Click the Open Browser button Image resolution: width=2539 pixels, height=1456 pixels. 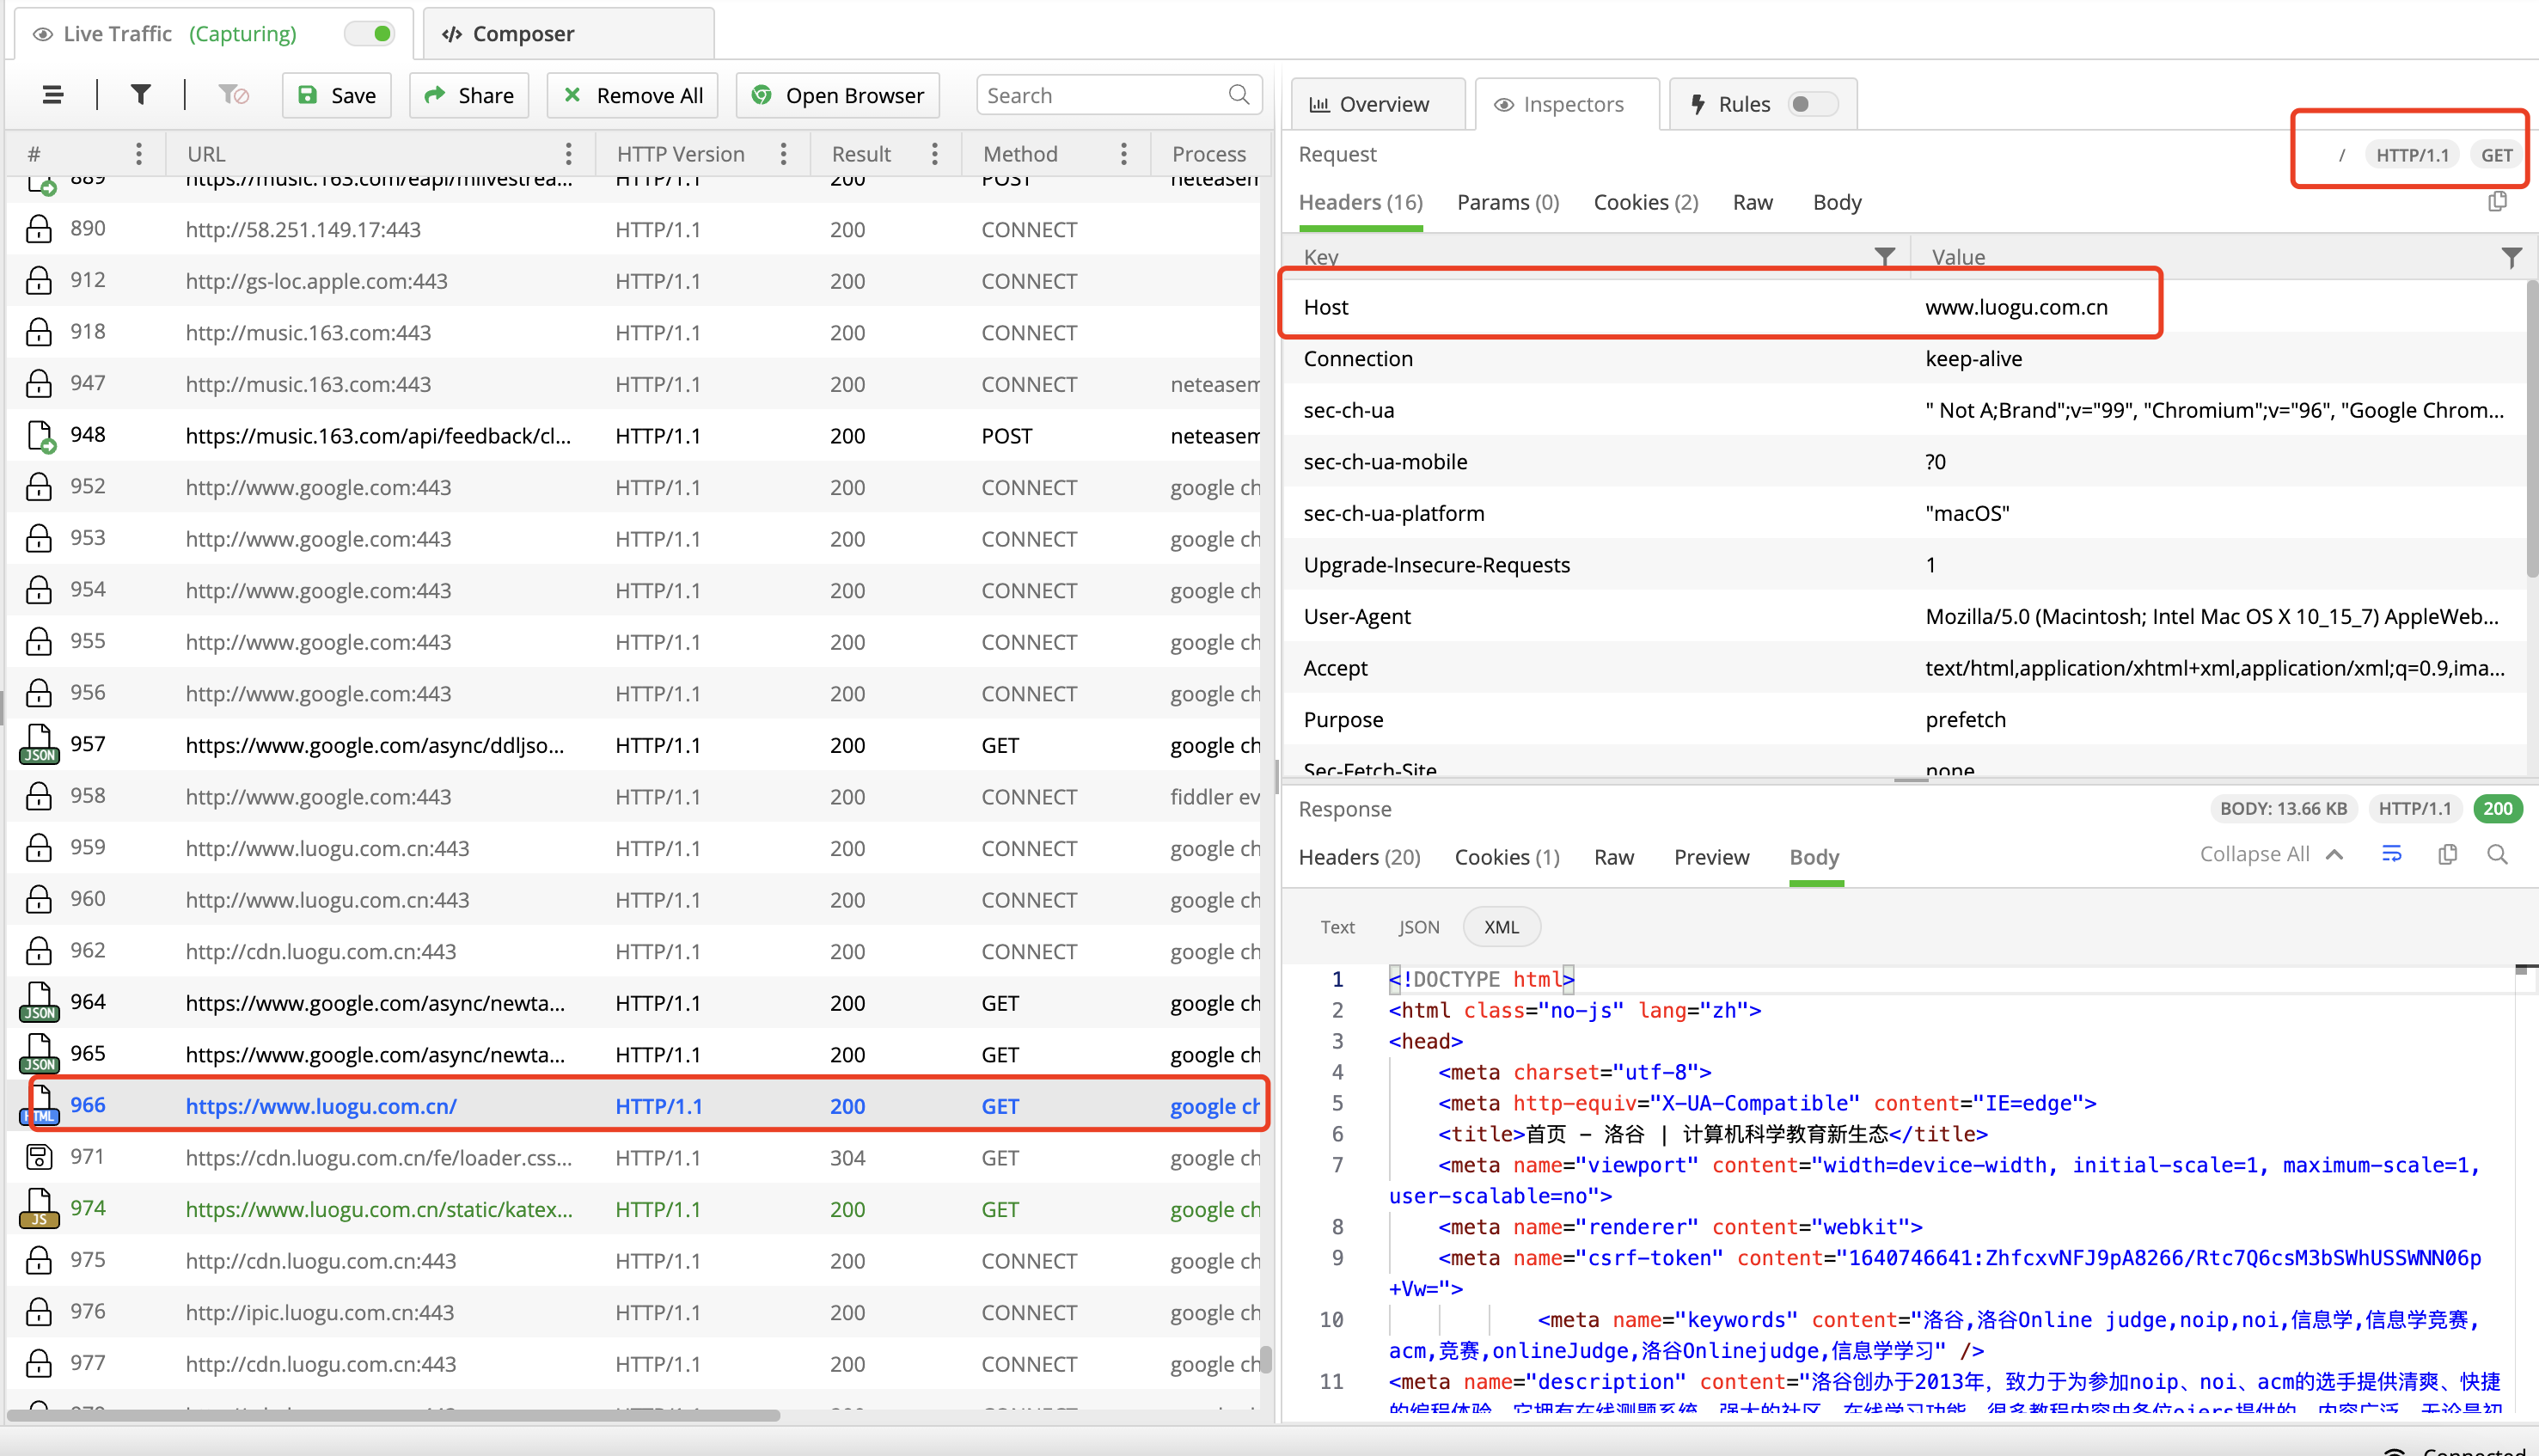838,95
